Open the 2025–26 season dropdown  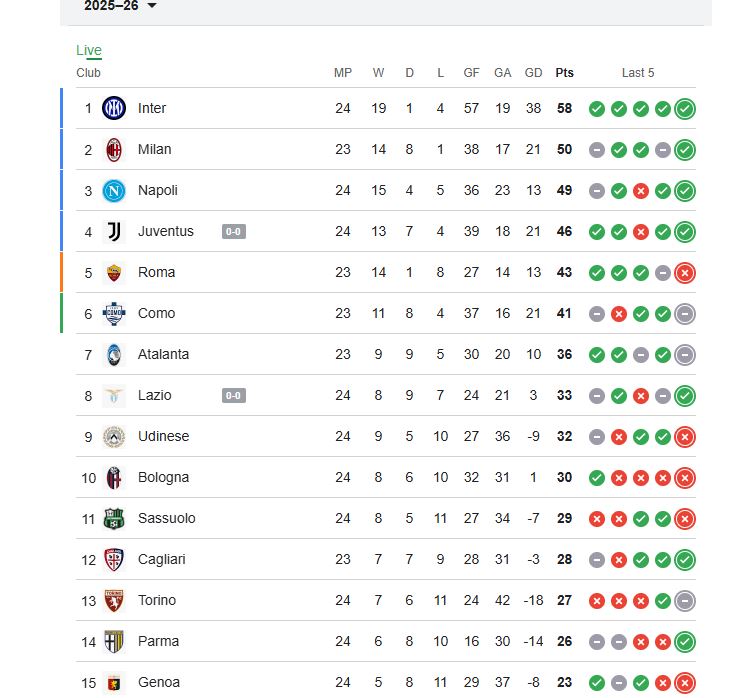(121, 6)
